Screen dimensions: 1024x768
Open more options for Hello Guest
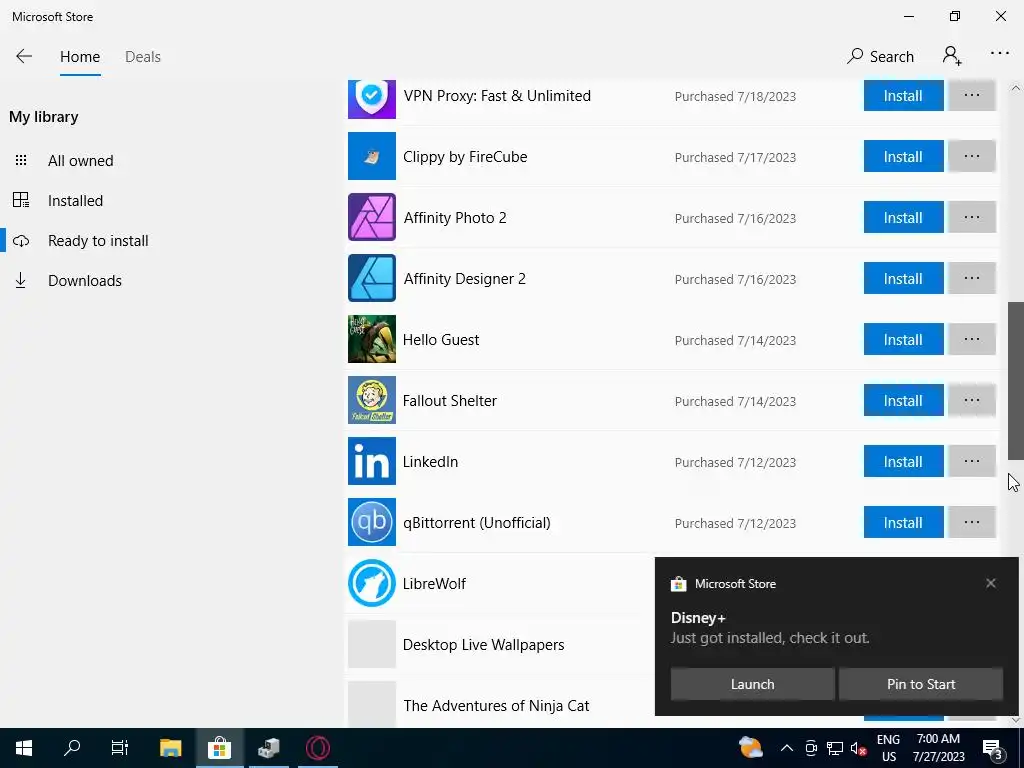tap(972, 339)
